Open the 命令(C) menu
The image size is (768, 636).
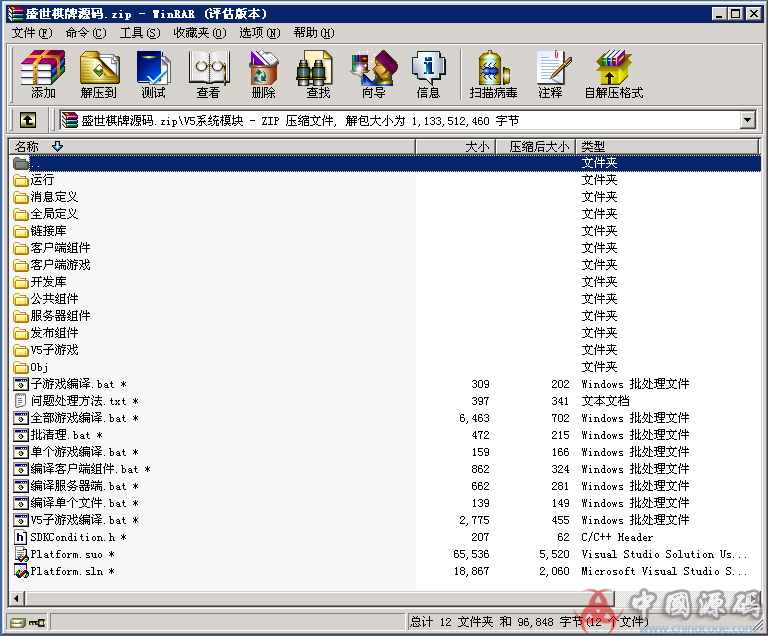point(86,33)
